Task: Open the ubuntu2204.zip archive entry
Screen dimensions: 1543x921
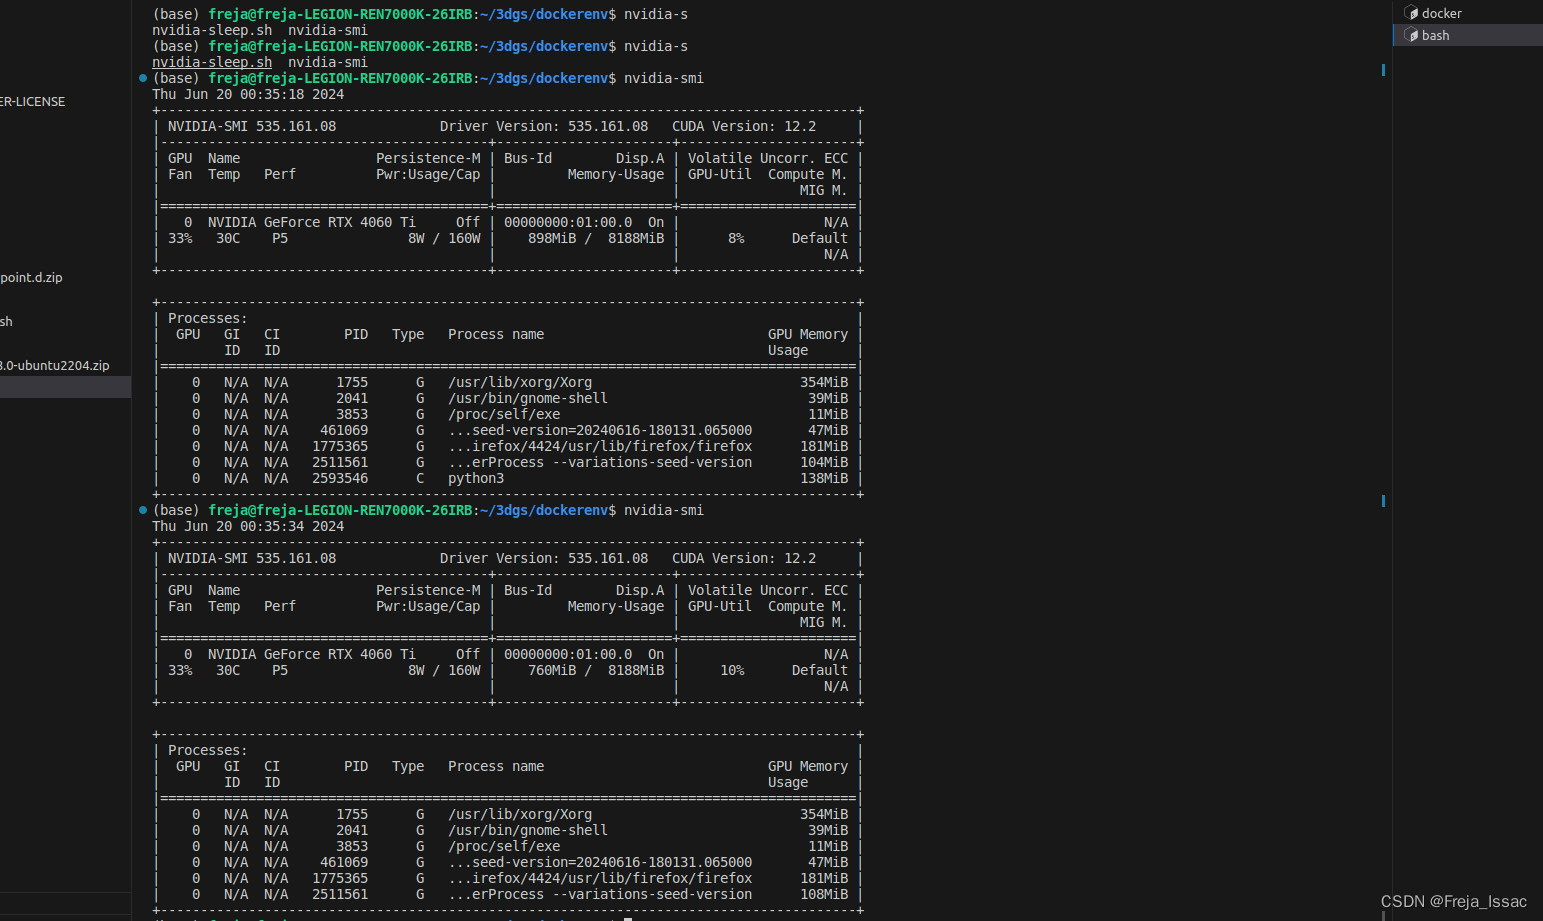Action: point(55,365)
